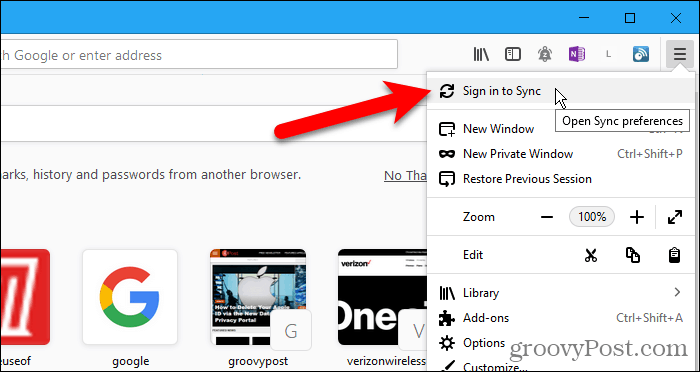Open the Library toolbar icon

pos(481,54)
